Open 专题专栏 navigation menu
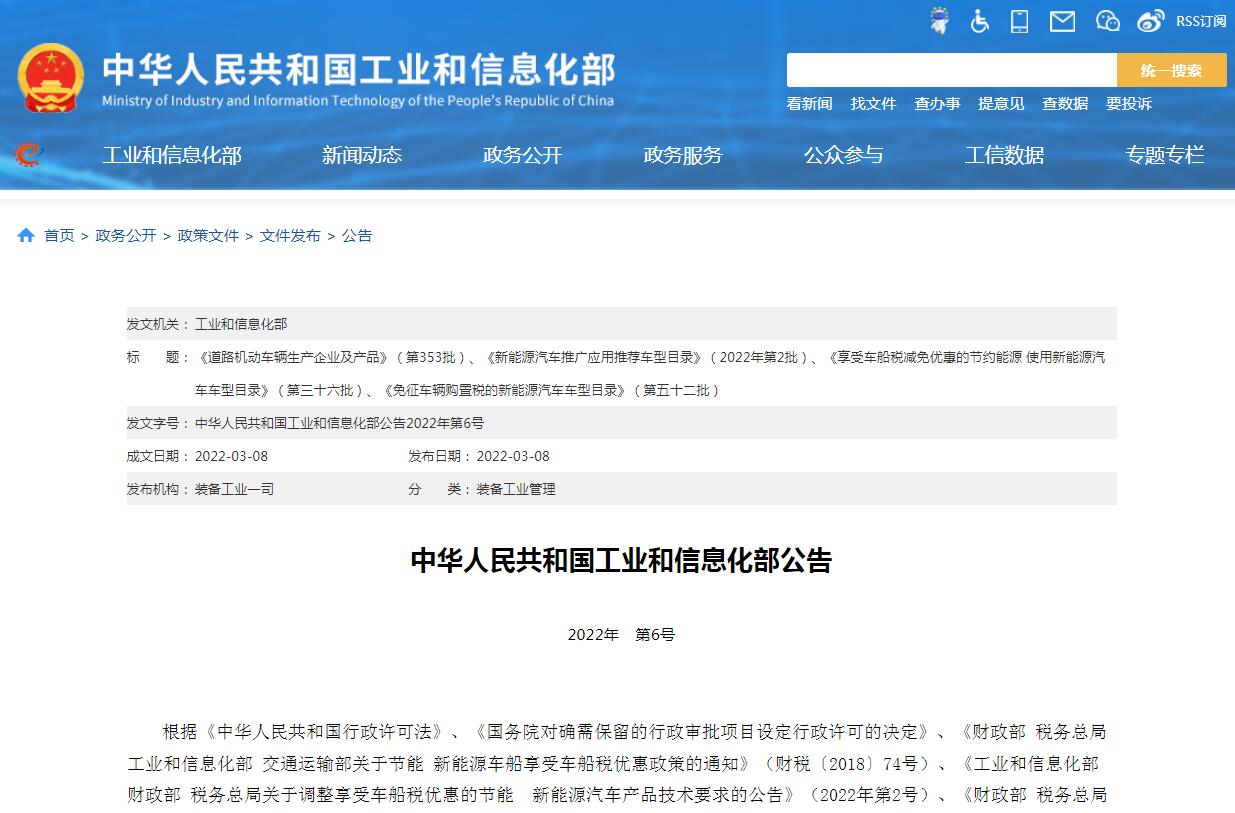 tap(1165, 155)
